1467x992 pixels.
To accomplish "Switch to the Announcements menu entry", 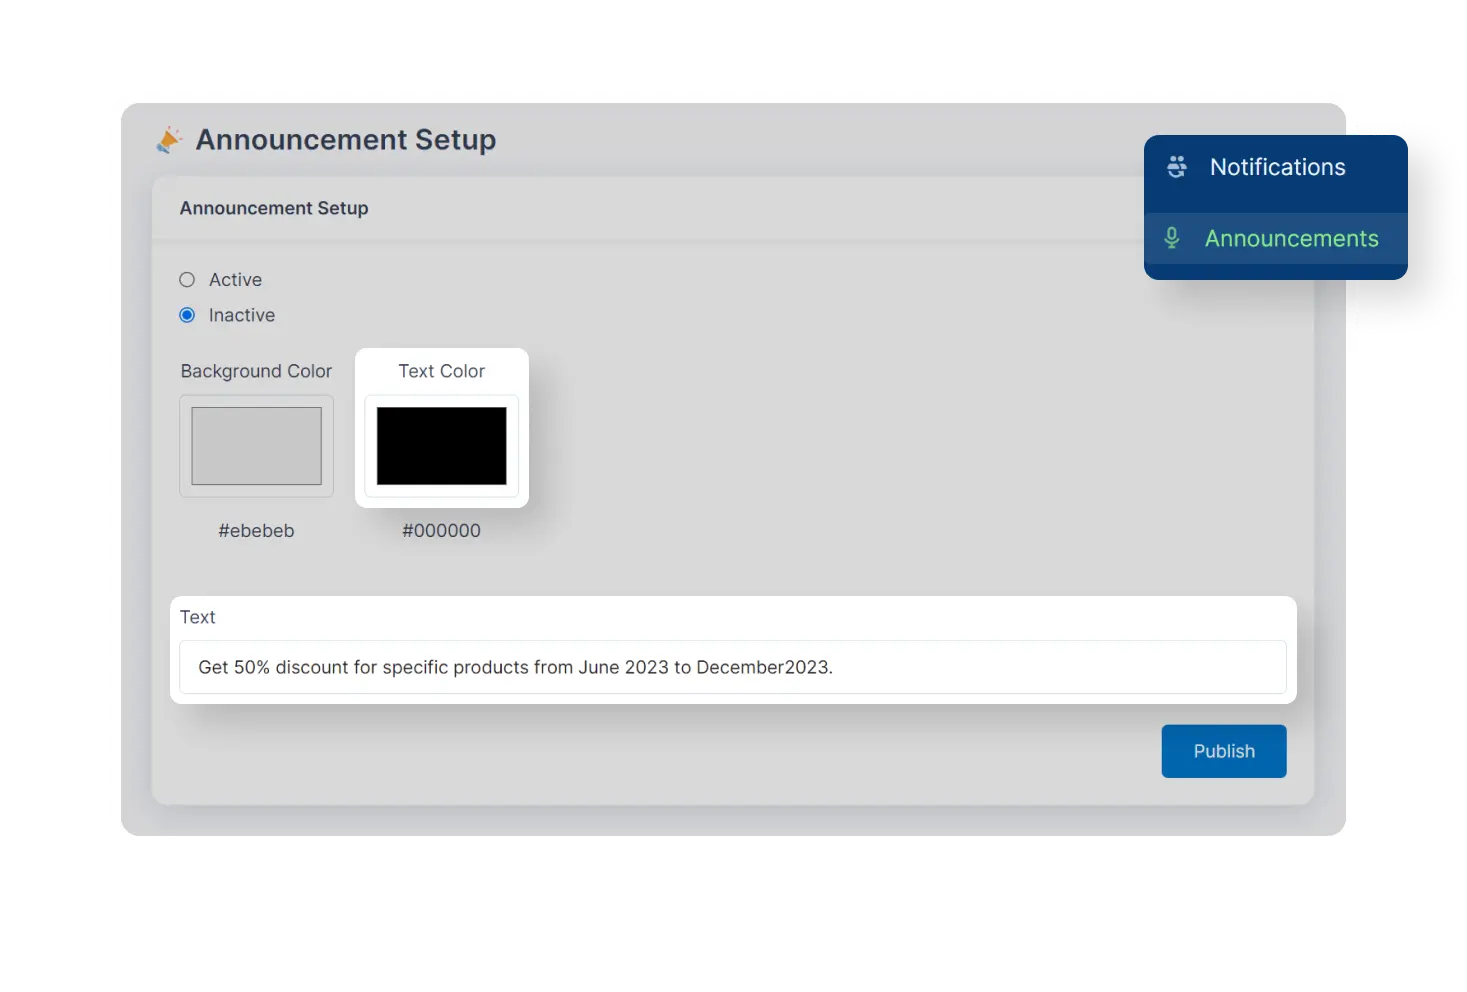I will 1291,238.
